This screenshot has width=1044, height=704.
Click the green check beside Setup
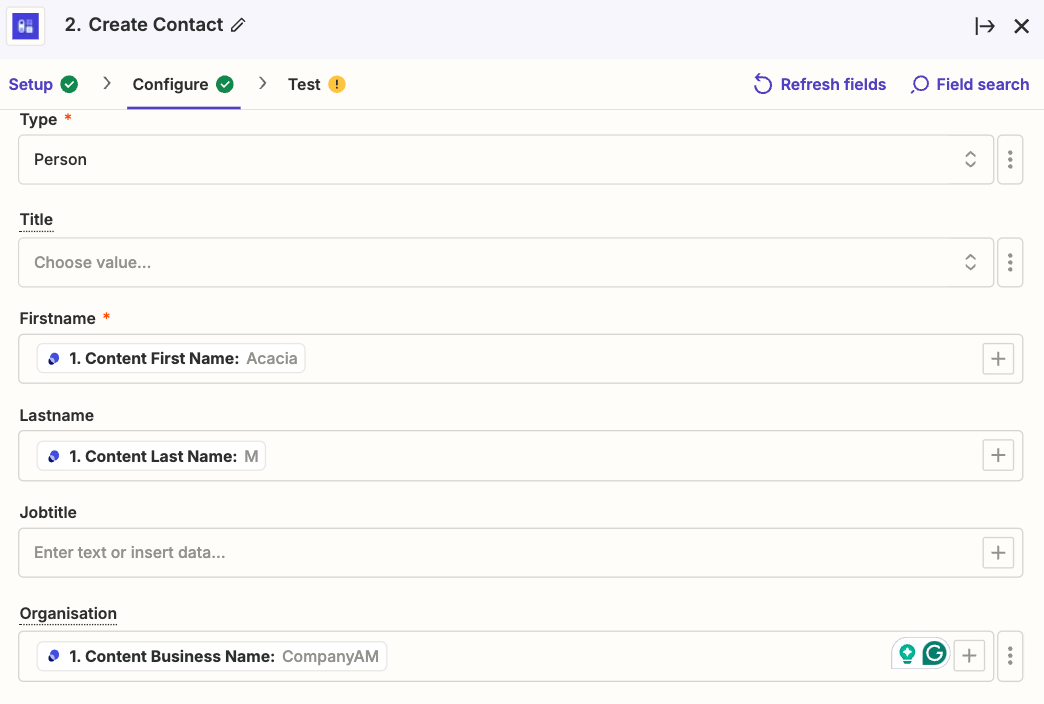click(69, 85)
